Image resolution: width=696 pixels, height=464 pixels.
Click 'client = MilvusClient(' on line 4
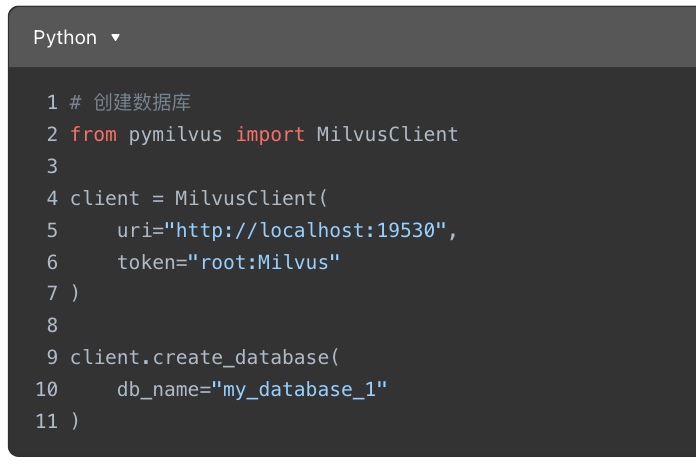pos(199,198)
